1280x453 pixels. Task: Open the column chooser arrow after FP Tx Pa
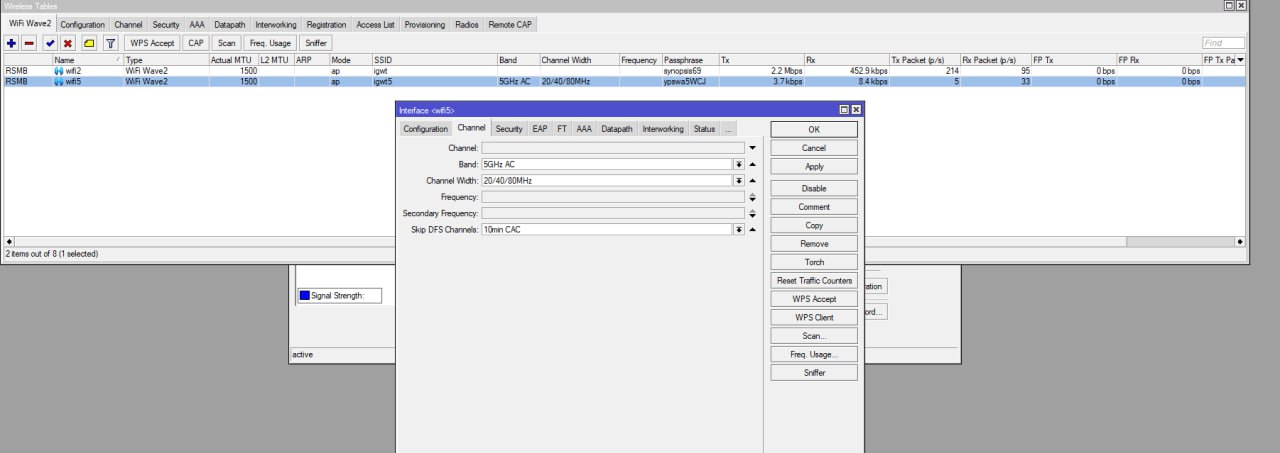coord(1241,60)
